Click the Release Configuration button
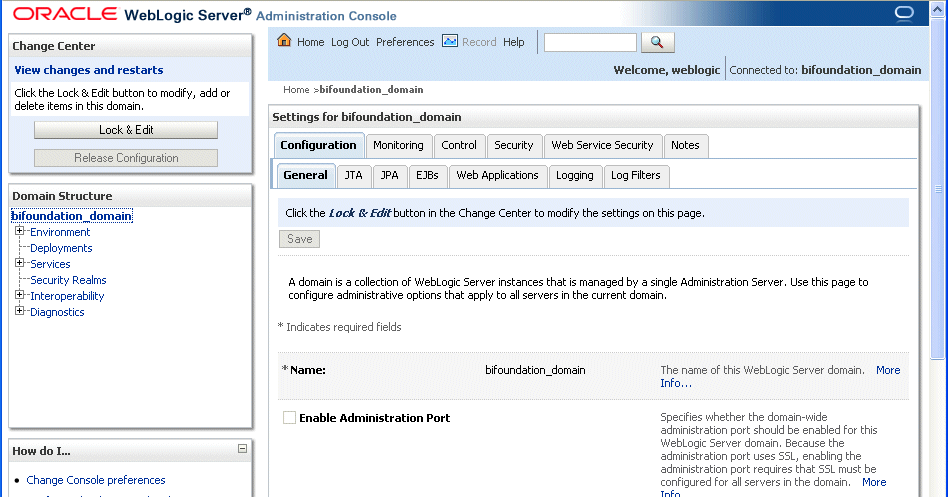This screenshot has height=497, width=948. pyautogui.click(x=126, y=158)
